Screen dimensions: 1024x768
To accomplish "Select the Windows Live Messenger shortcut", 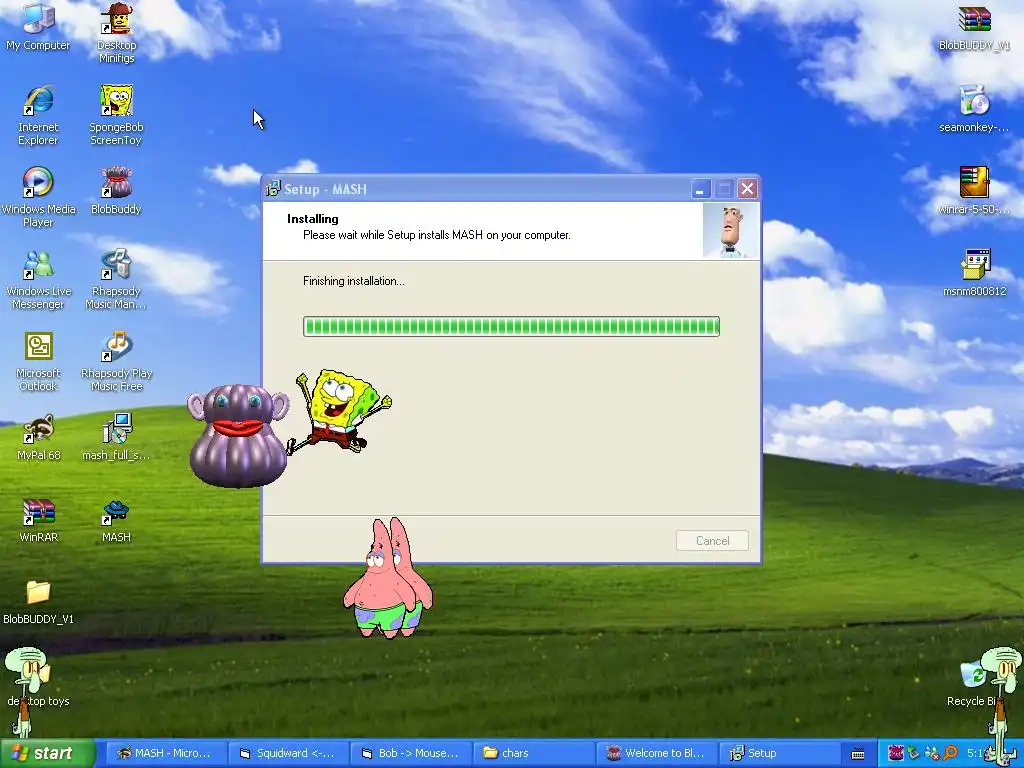I will pyautogui.click(x=38, y=280).
